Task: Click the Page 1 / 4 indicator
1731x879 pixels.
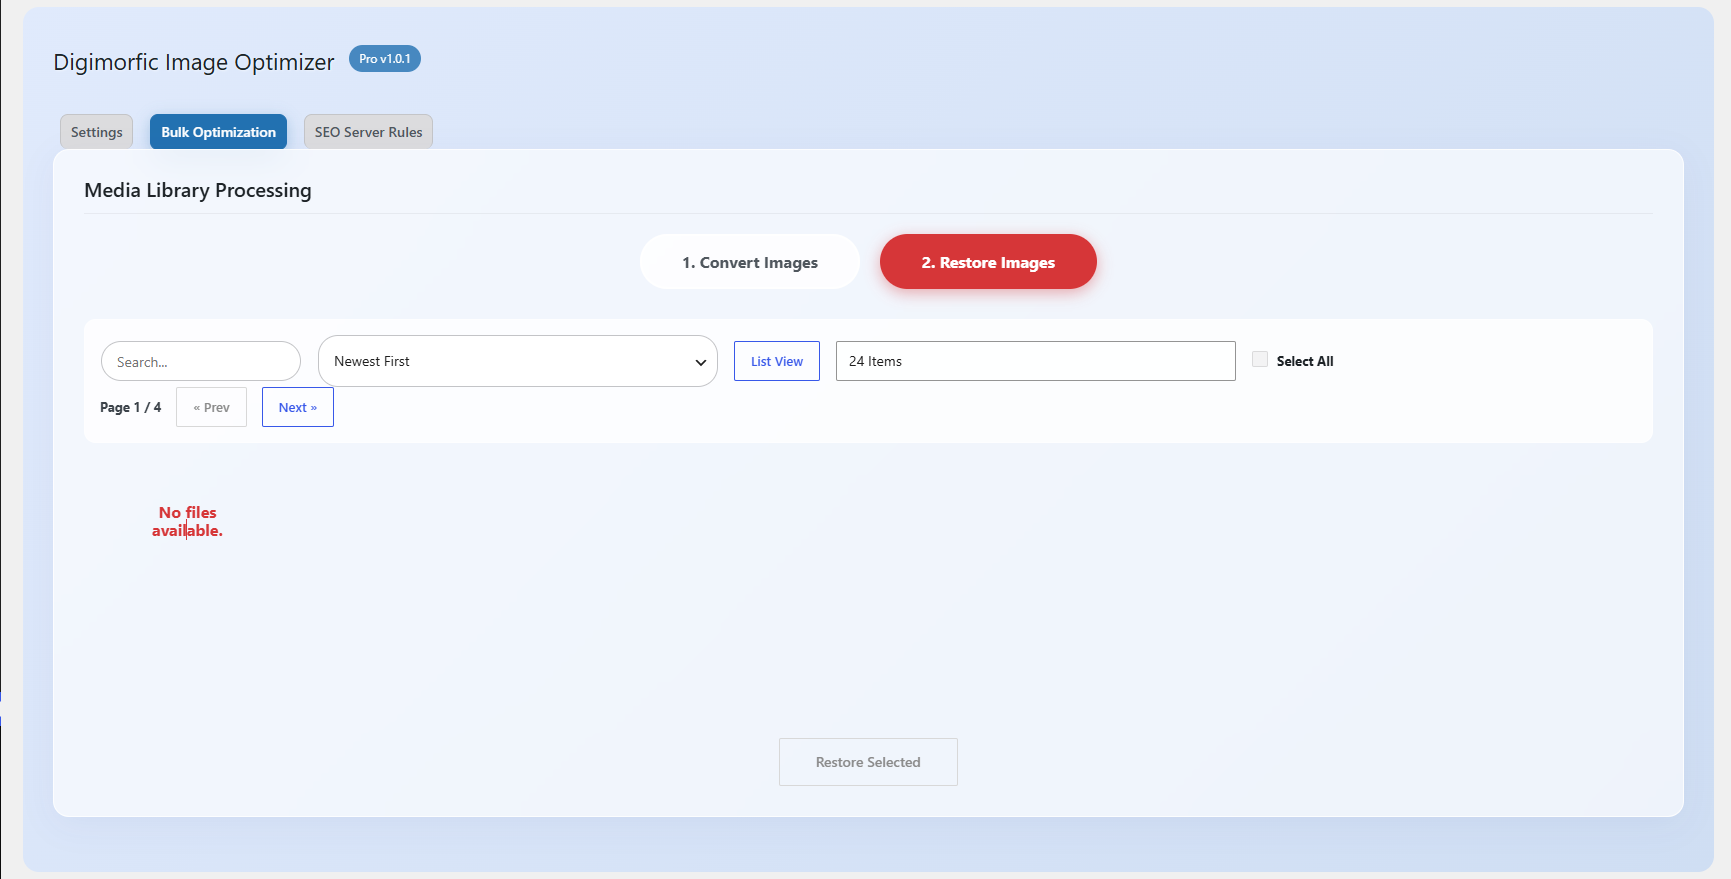Action: pyautogui.click(x=130, y=407)
